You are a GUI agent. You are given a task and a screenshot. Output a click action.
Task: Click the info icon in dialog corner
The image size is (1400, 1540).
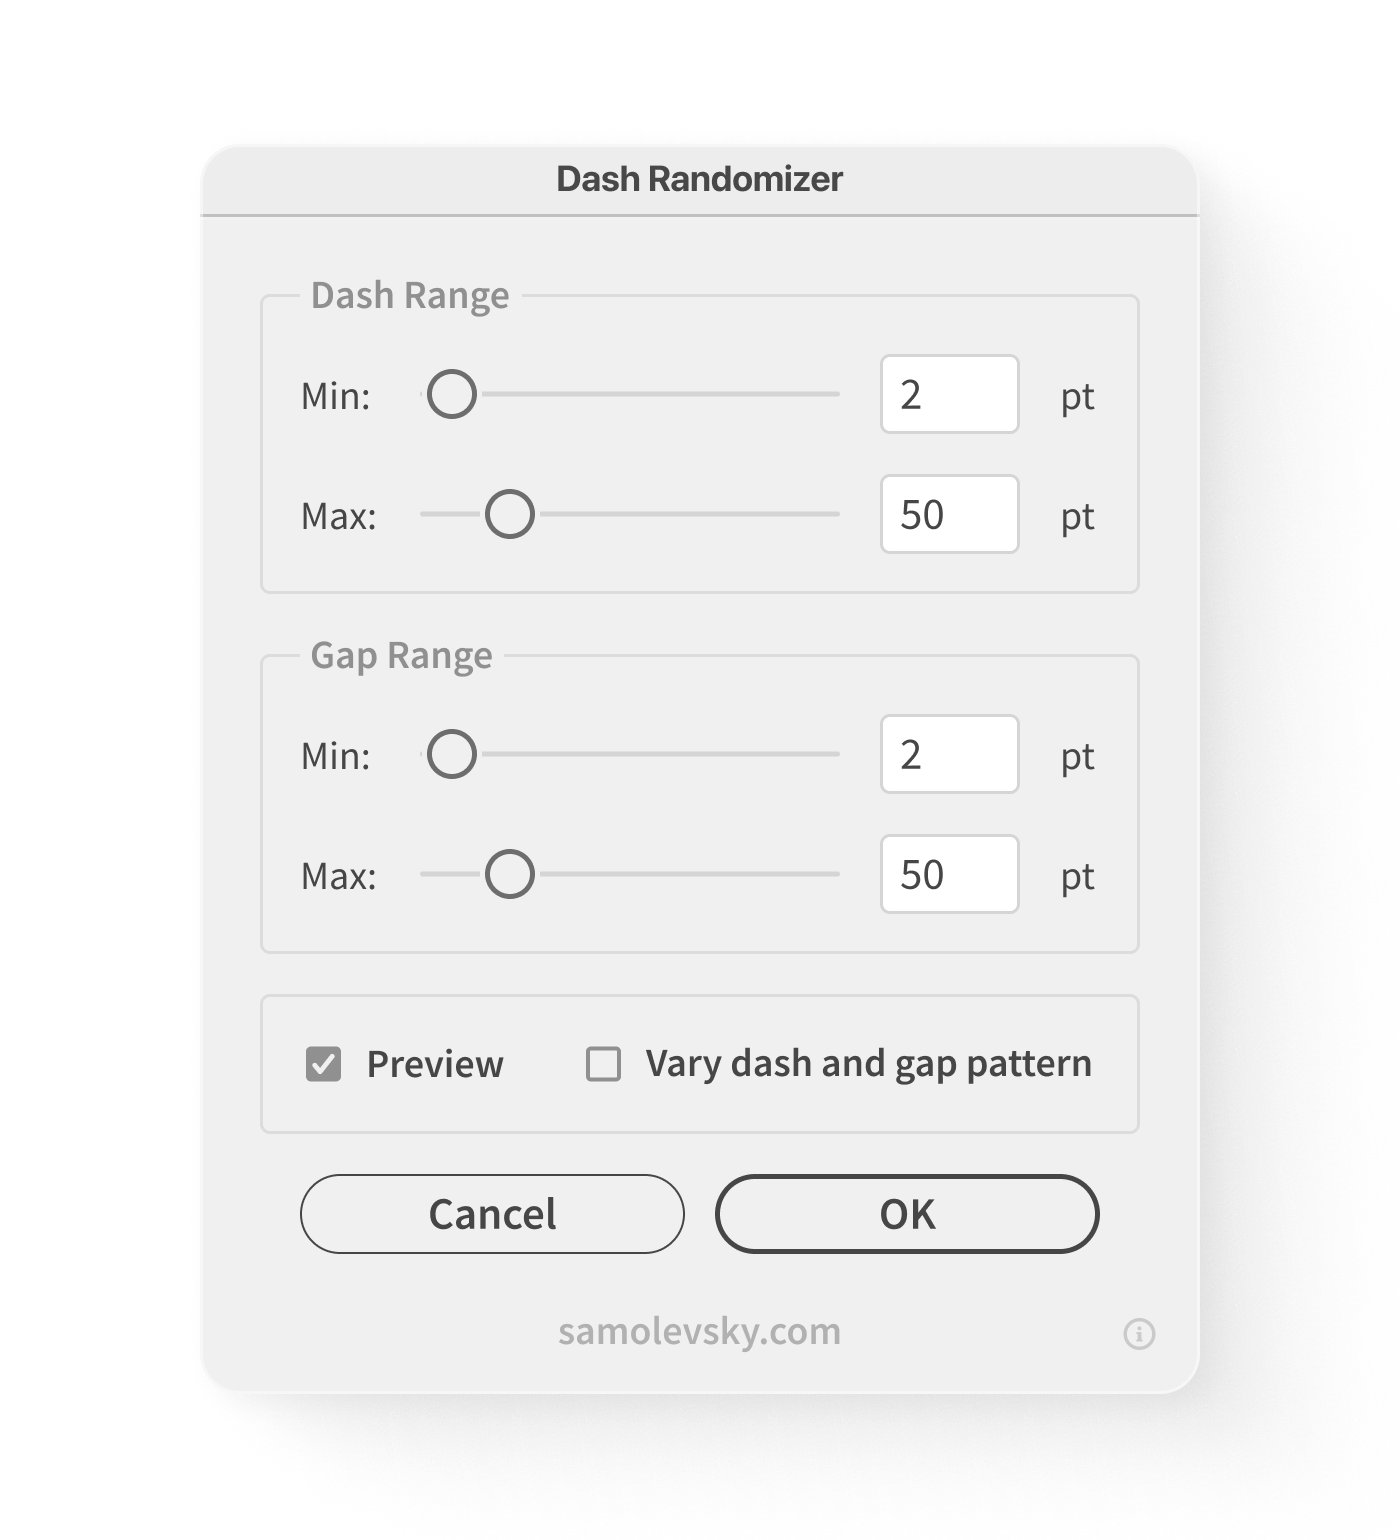coord(1139,1333)
